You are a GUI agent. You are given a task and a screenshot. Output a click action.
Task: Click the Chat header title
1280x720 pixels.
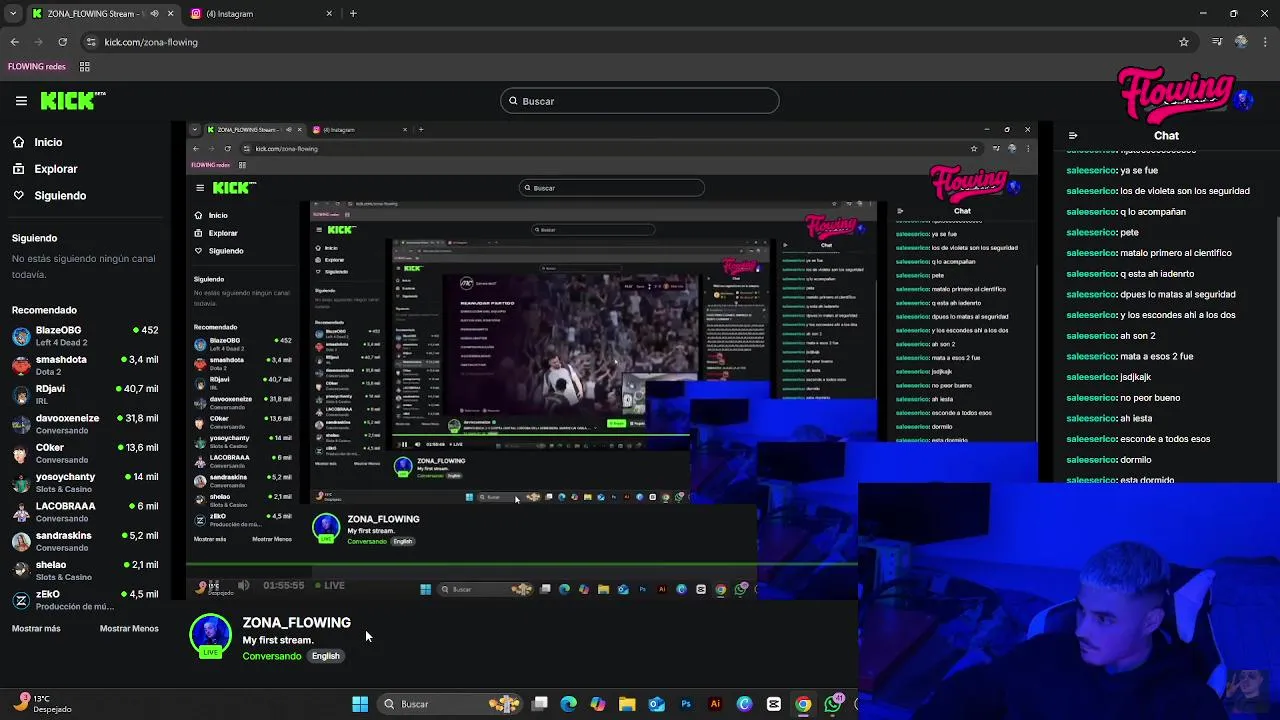pos(1166,136)
